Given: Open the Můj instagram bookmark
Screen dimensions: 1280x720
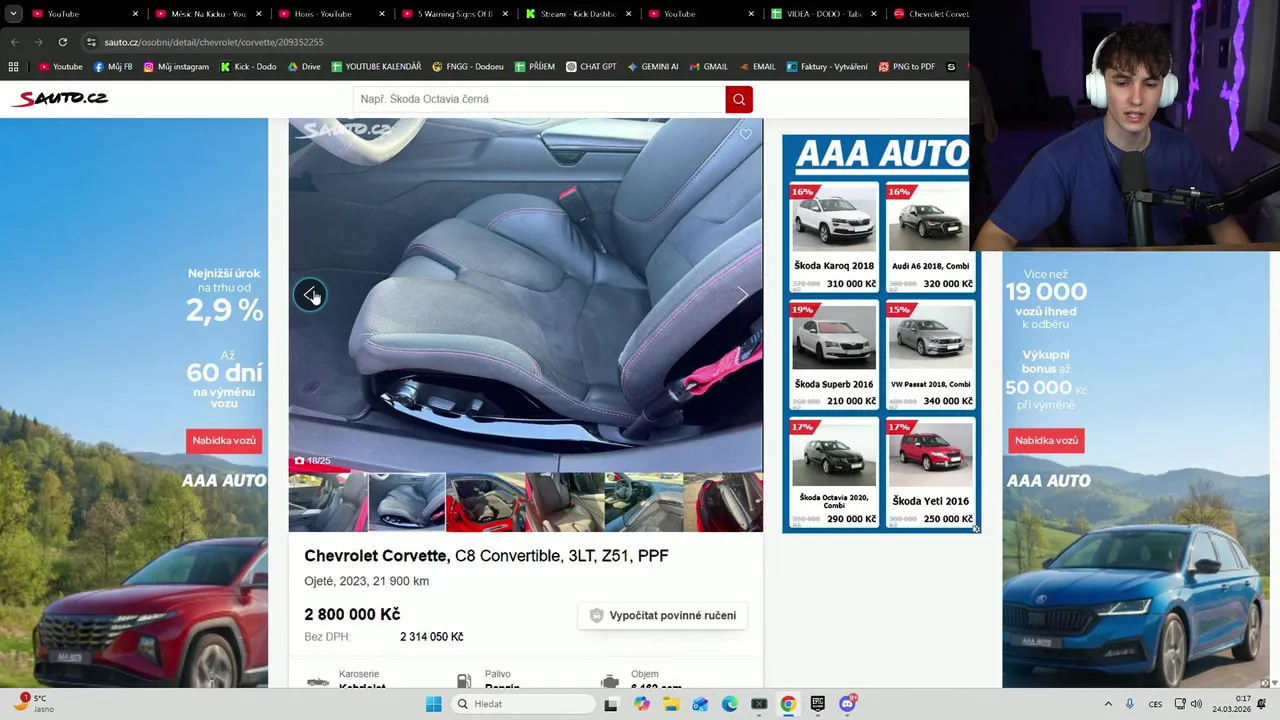Looking at the screenshot, I should pos(176,67).
